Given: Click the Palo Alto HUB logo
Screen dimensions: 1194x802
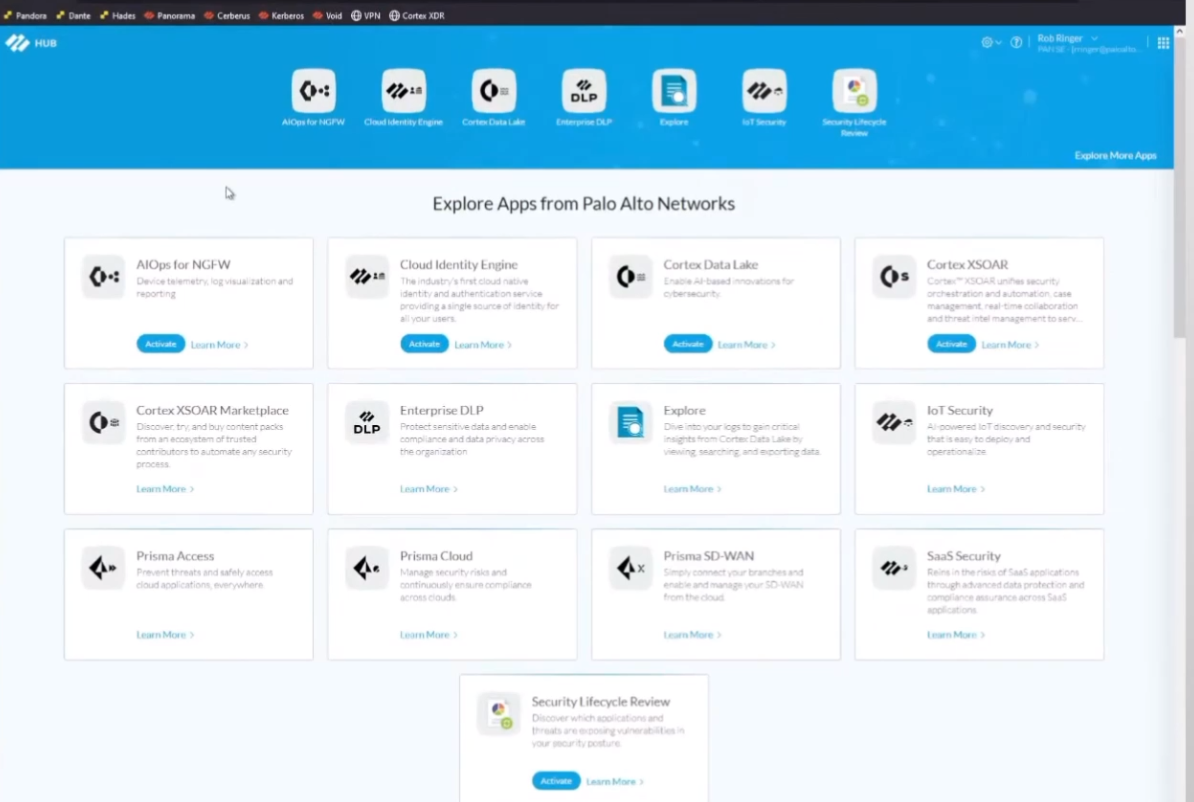Looking at the screenshot, I should [x=30, y=43].
